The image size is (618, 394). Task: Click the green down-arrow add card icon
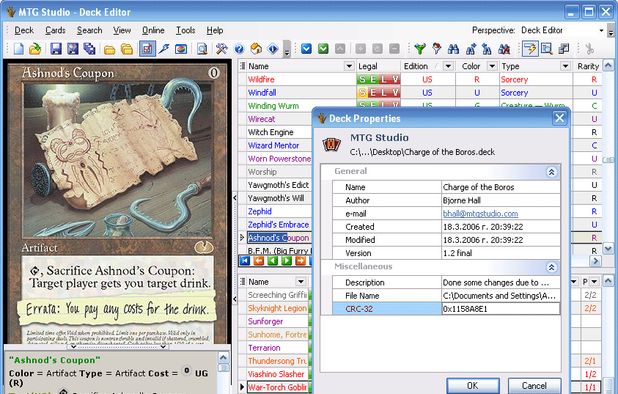323,49
